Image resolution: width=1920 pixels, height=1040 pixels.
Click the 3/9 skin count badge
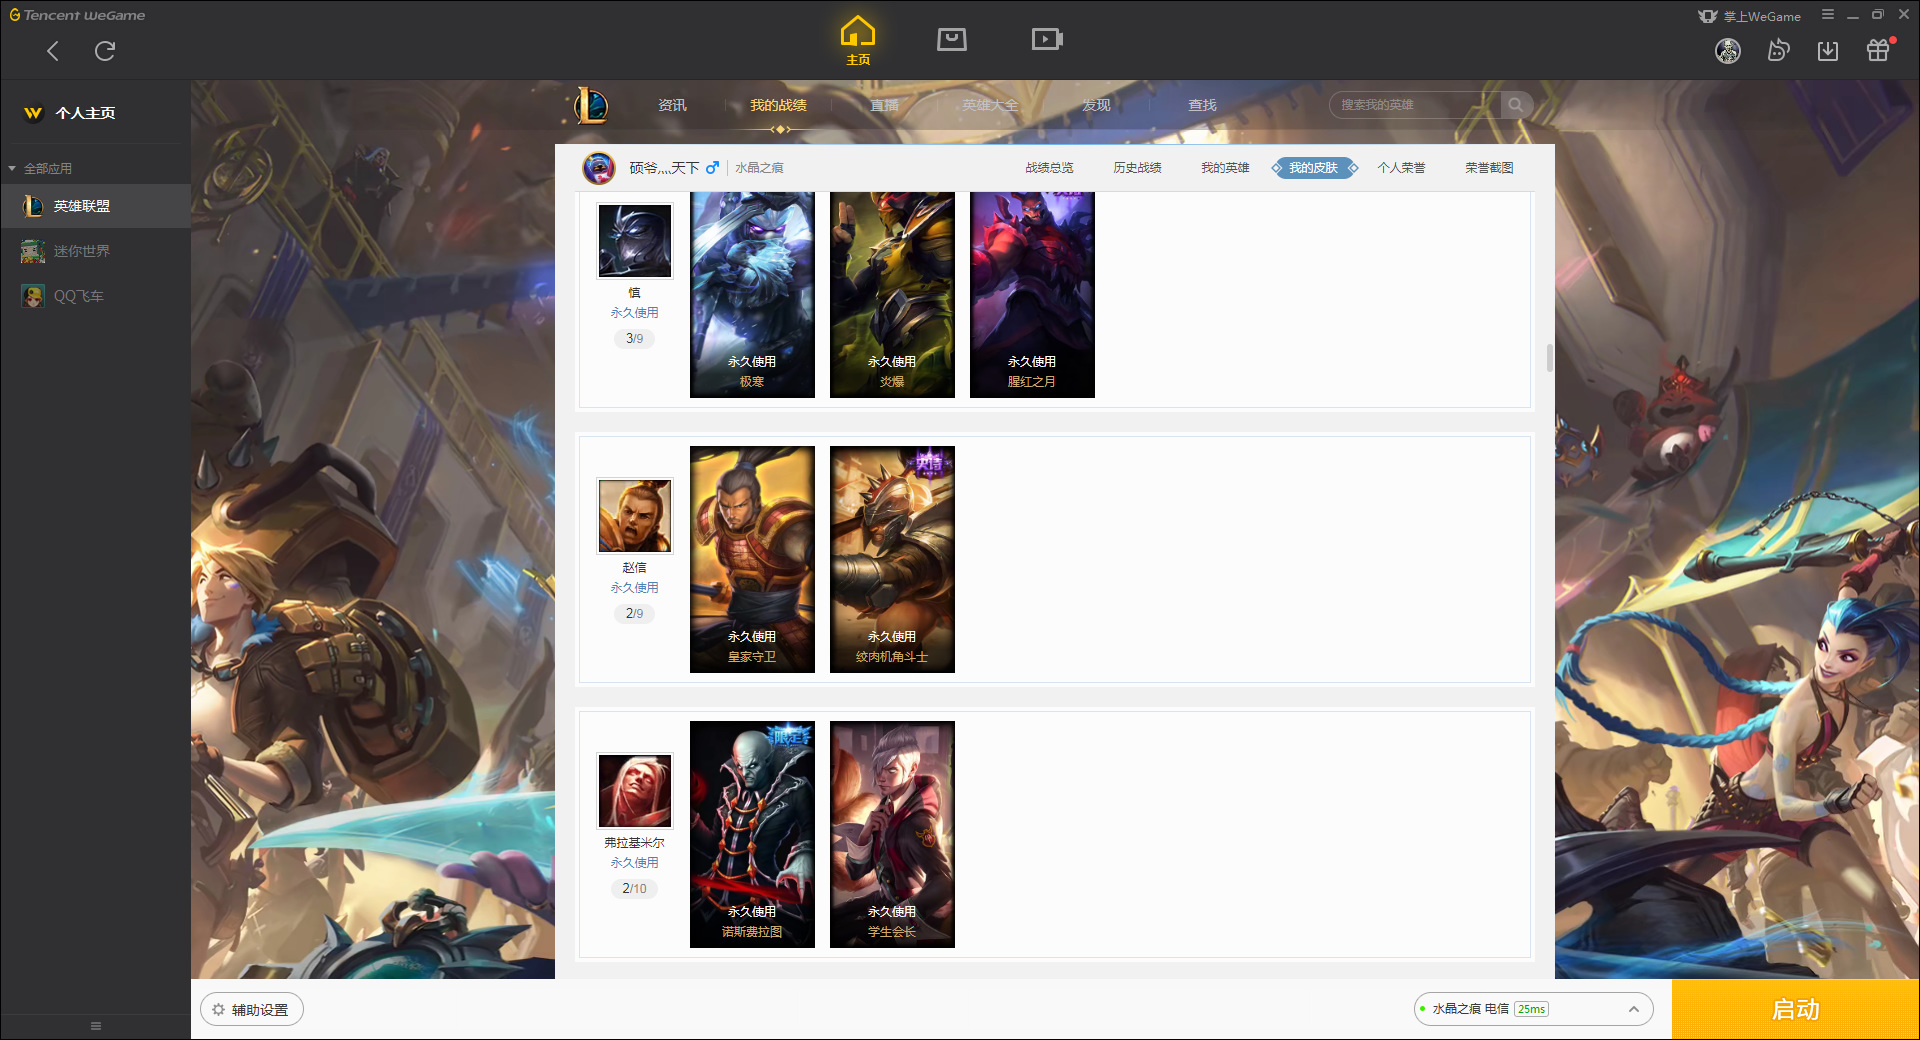click(x=634, y=339)
